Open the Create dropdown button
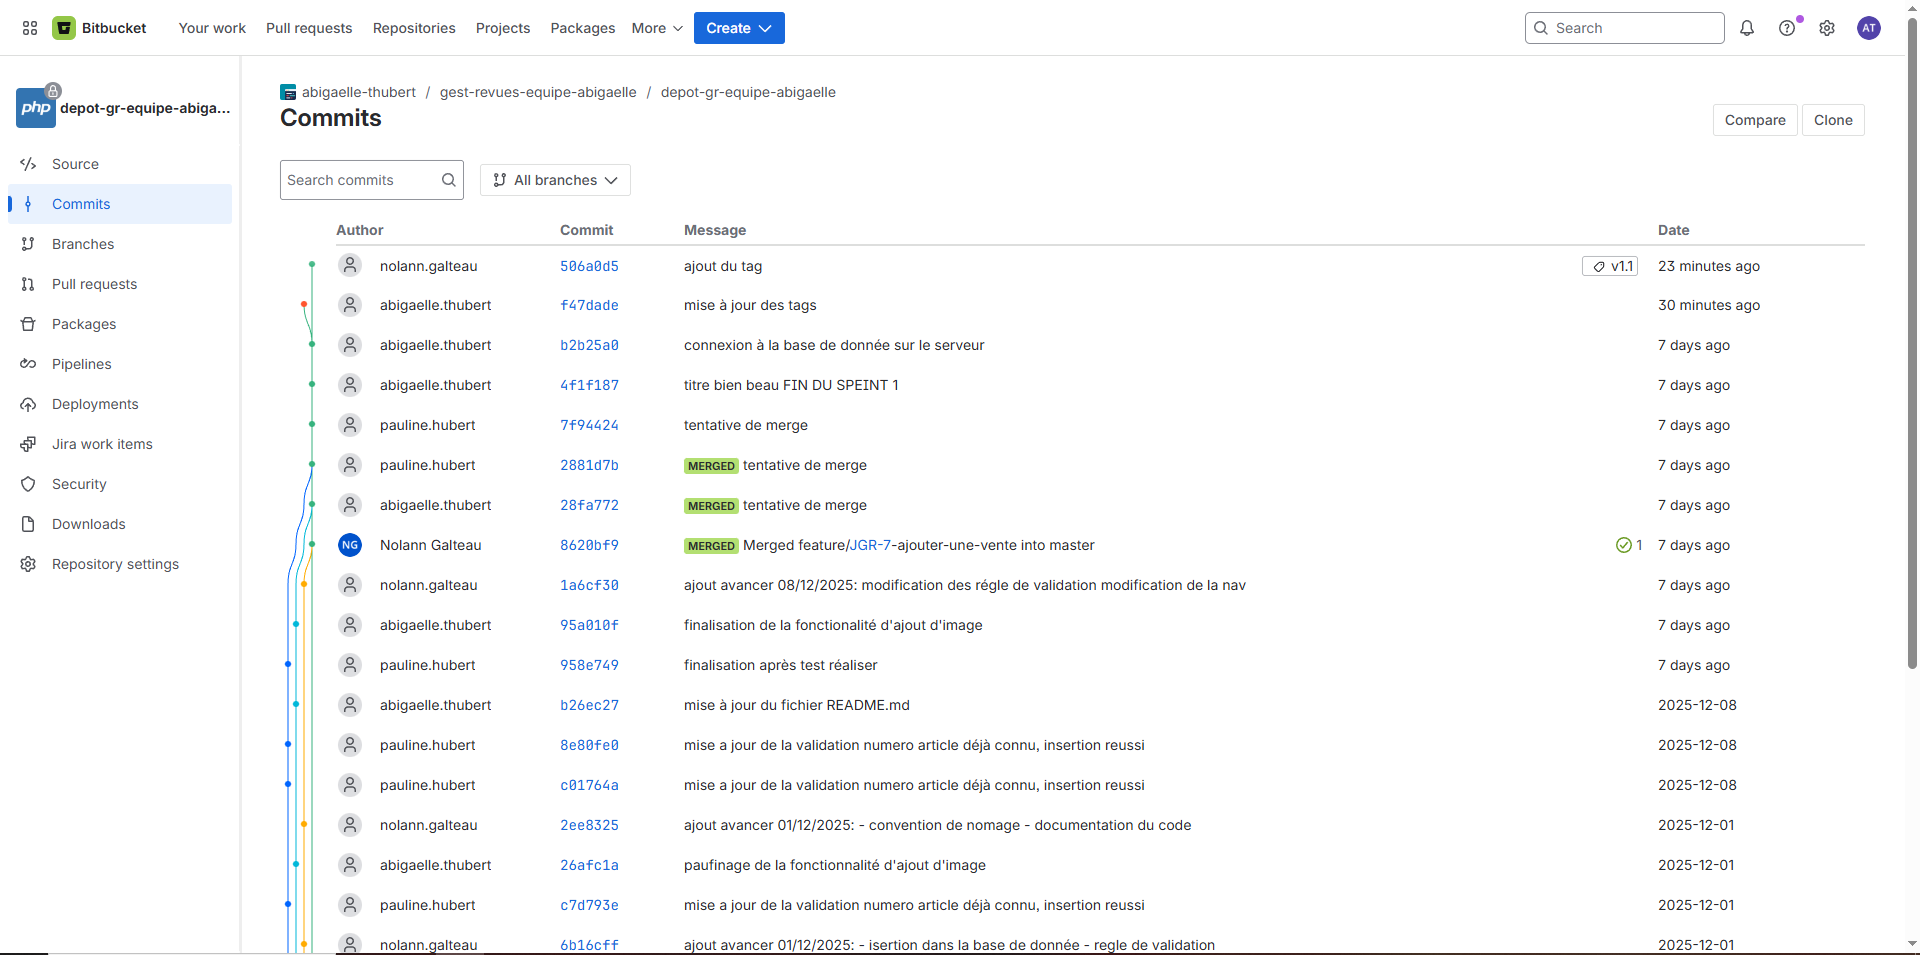This screenshot has height=955, width=1920. click(739, 28)
